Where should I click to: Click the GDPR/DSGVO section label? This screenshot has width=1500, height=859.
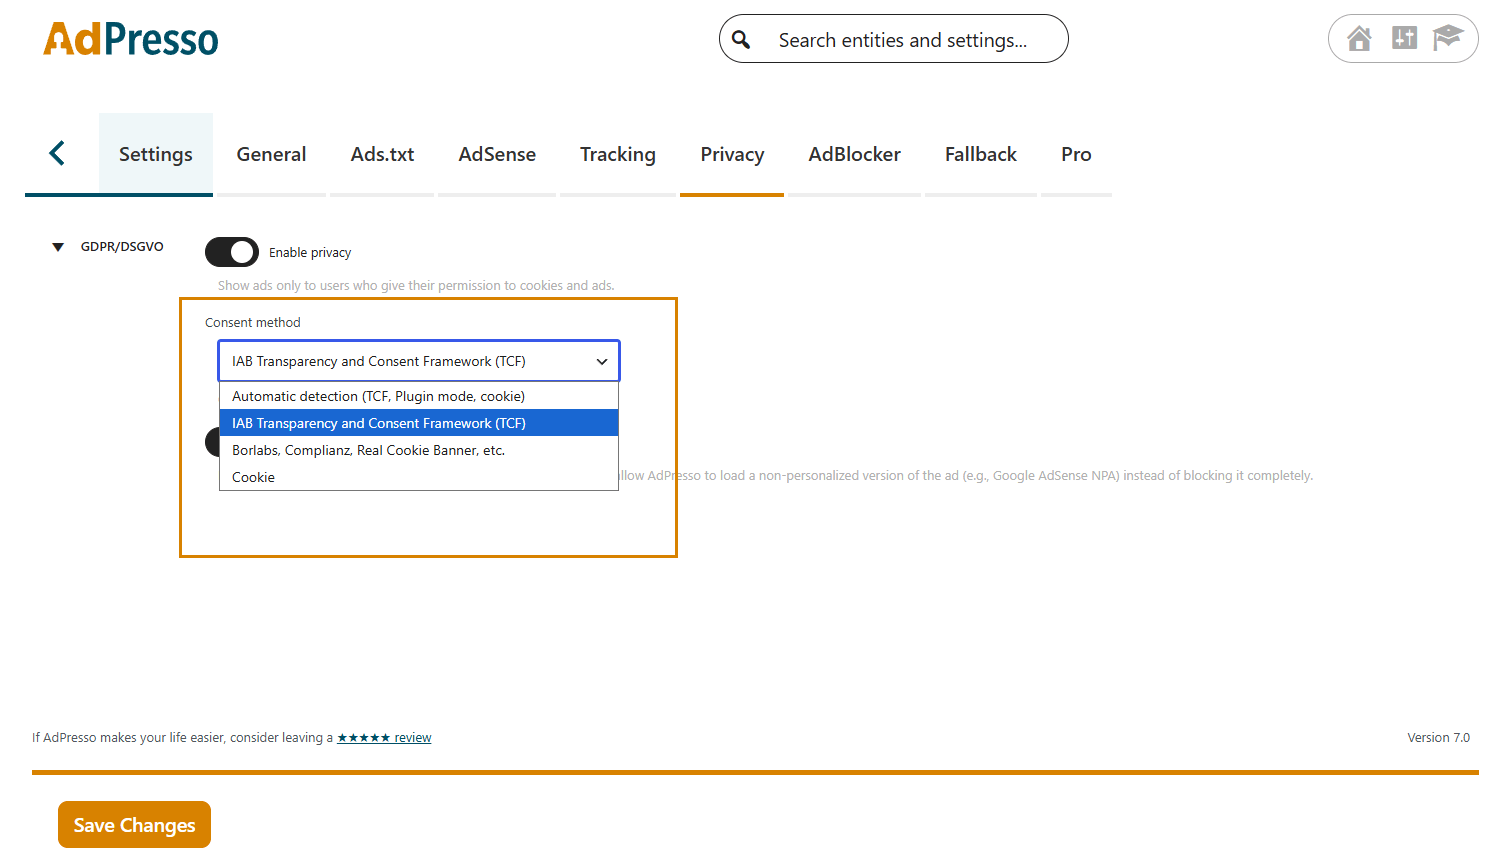122,247
